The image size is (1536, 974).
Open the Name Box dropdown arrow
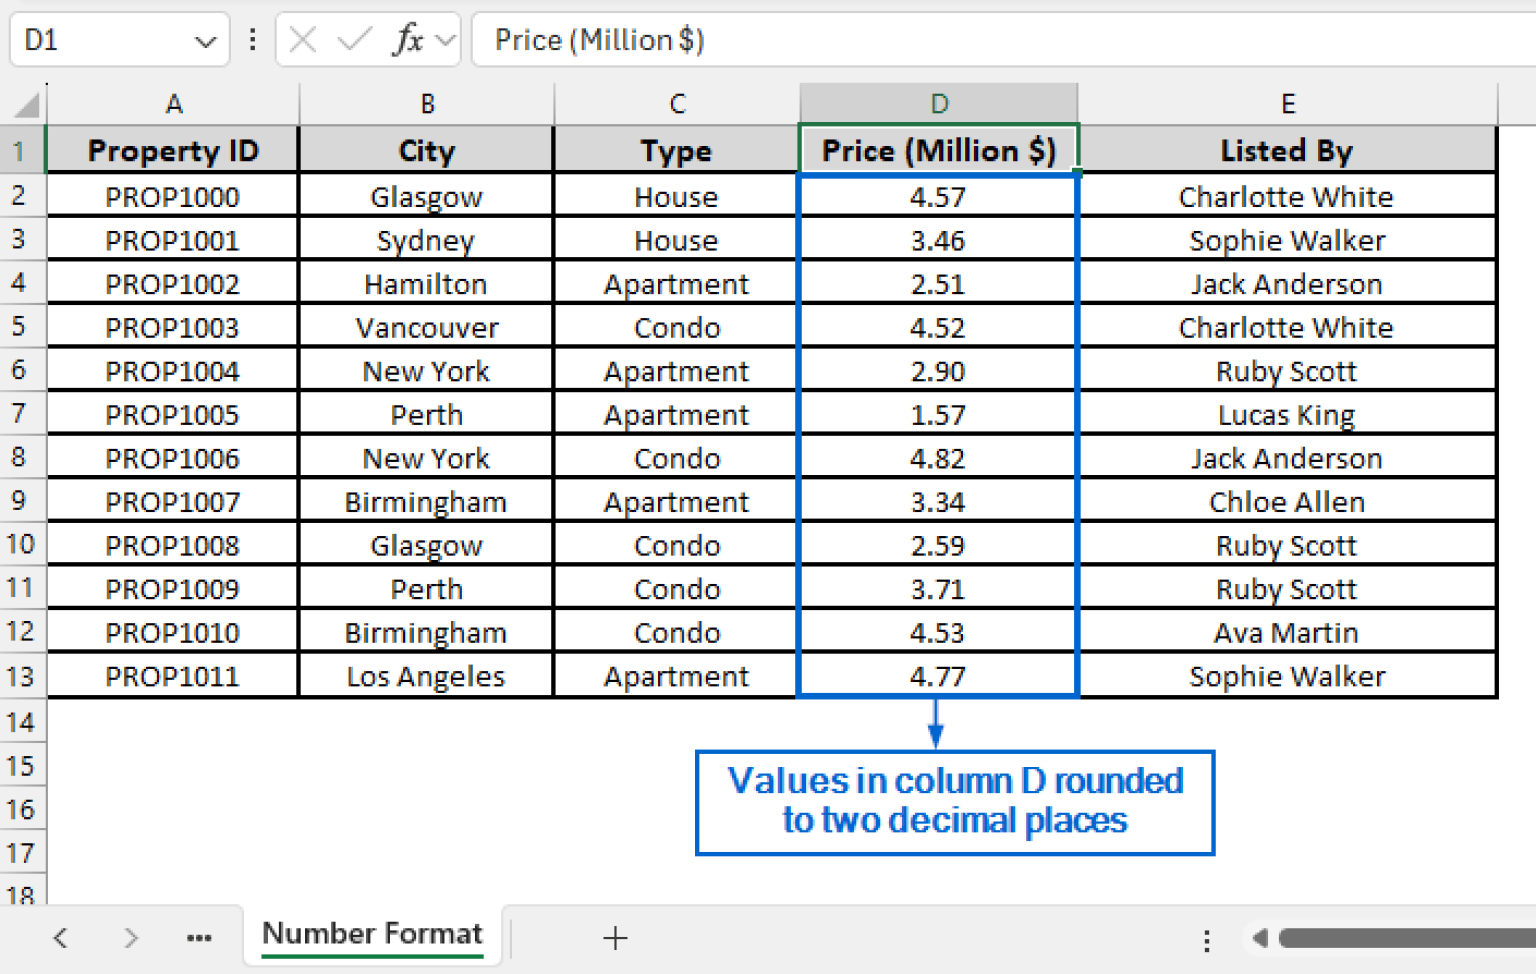point(205,39)
